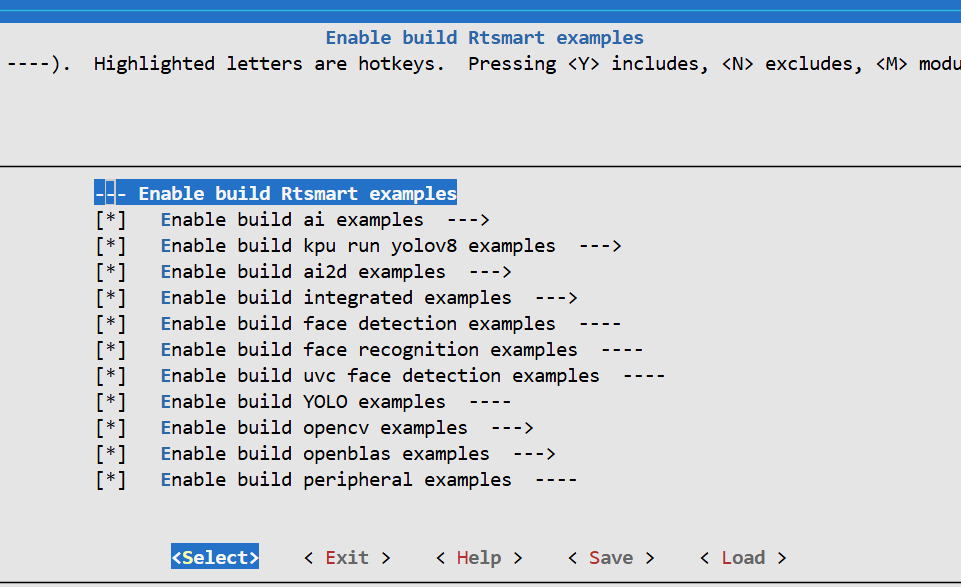Uncheck the openblas examples checkbox
Image resolution: width=961 pixels, height=587 pixels.
(x=111, y=454)
